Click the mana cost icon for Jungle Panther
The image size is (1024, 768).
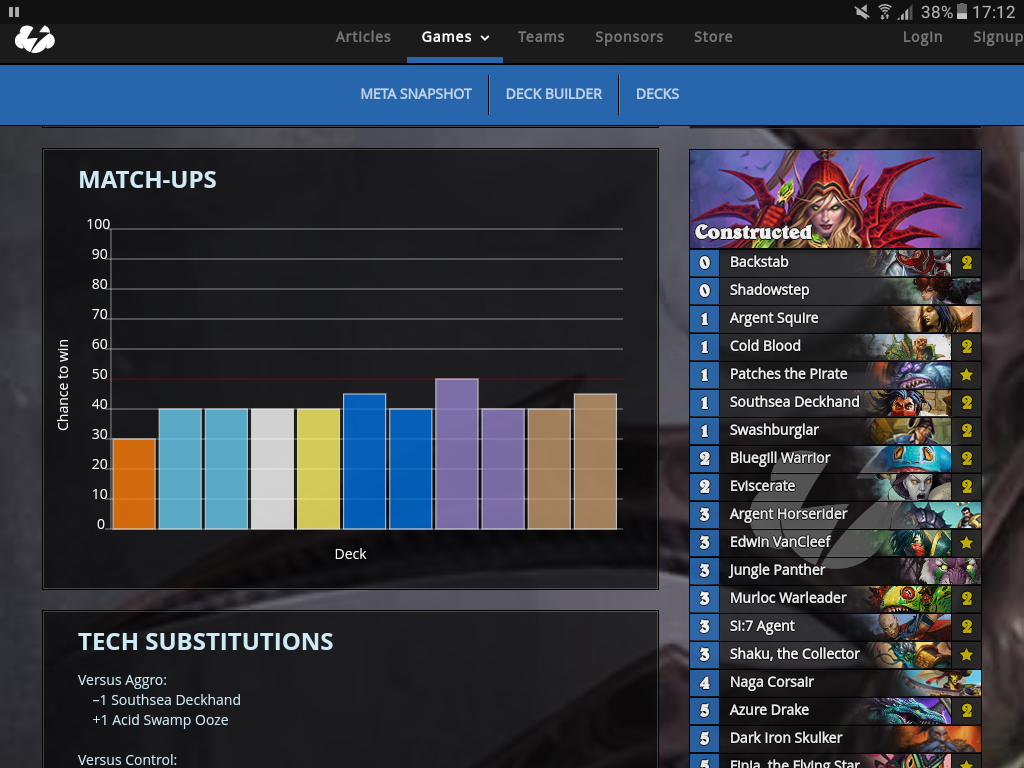[705, 571]
